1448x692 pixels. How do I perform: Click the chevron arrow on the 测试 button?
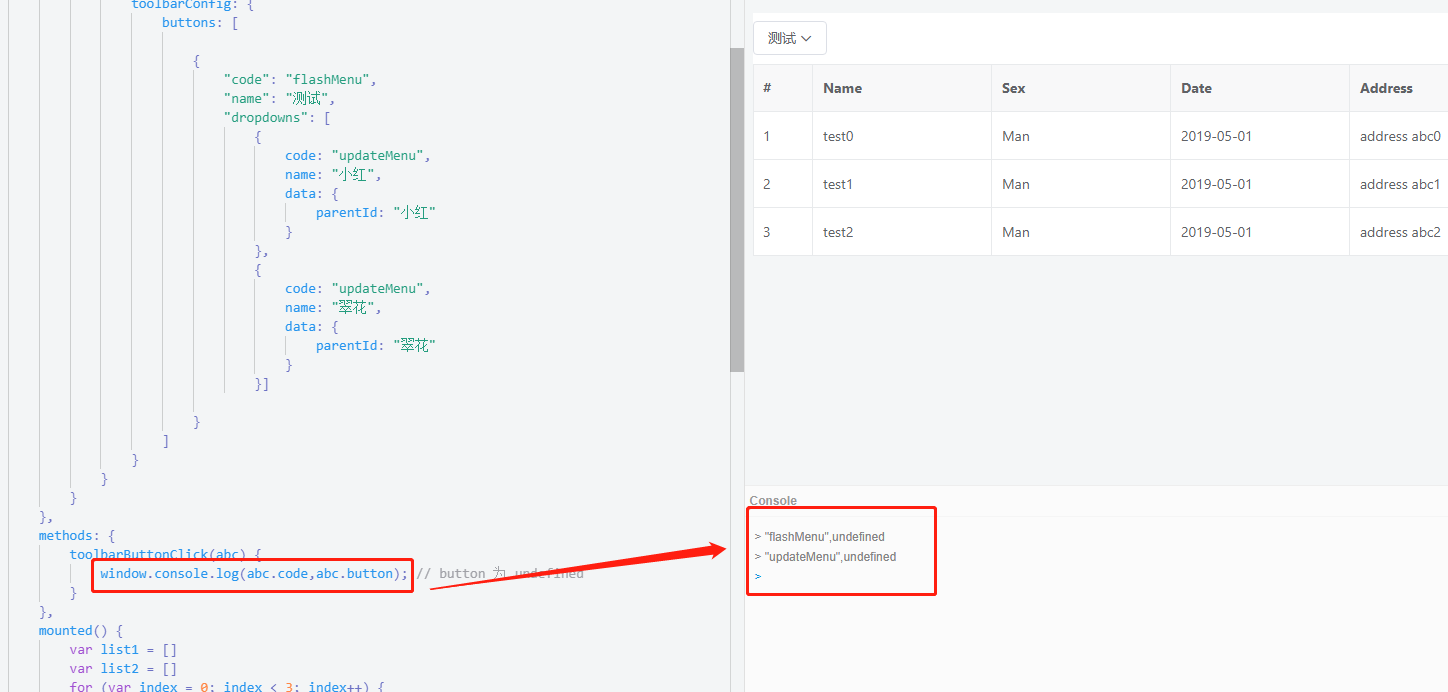tap(806, 38)
